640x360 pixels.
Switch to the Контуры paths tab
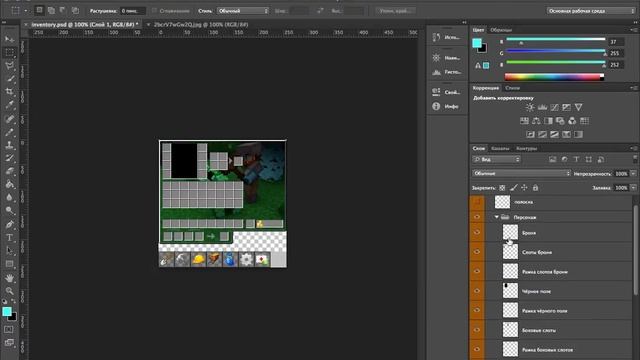(x=526, y=148)
